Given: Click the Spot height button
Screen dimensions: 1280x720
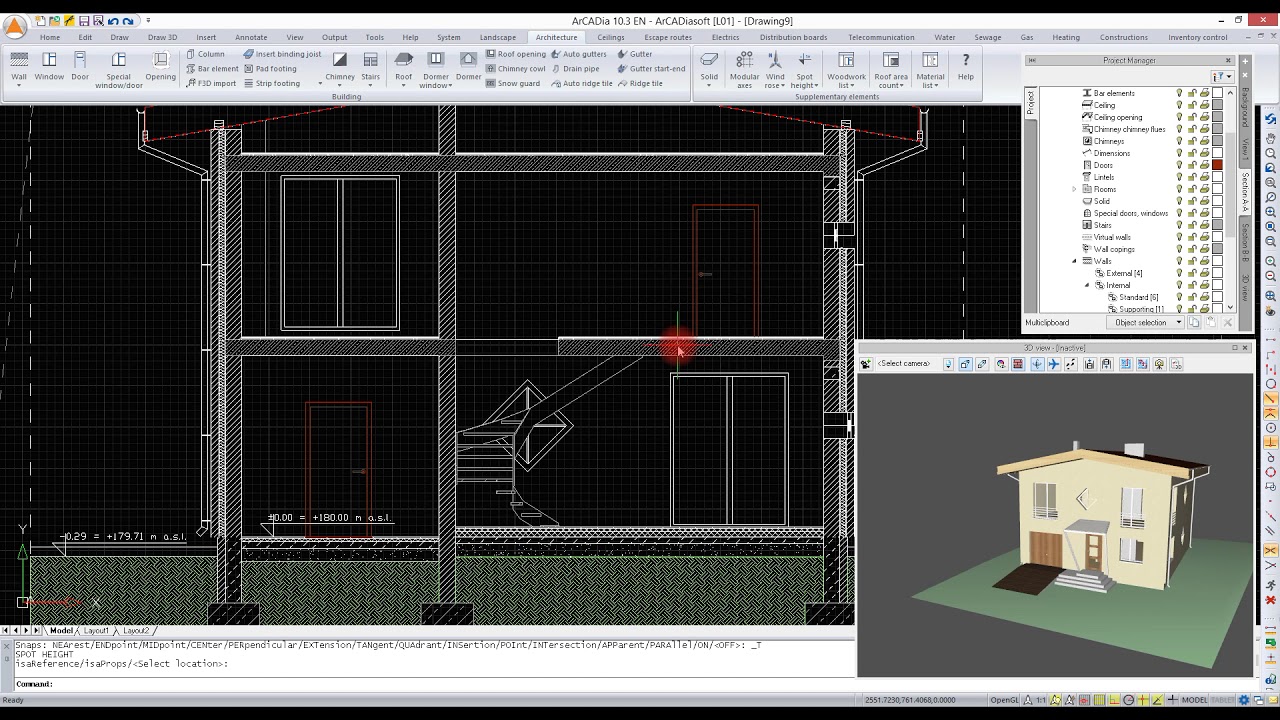Looking at the screenshot, I should click(x=804, y=70).
